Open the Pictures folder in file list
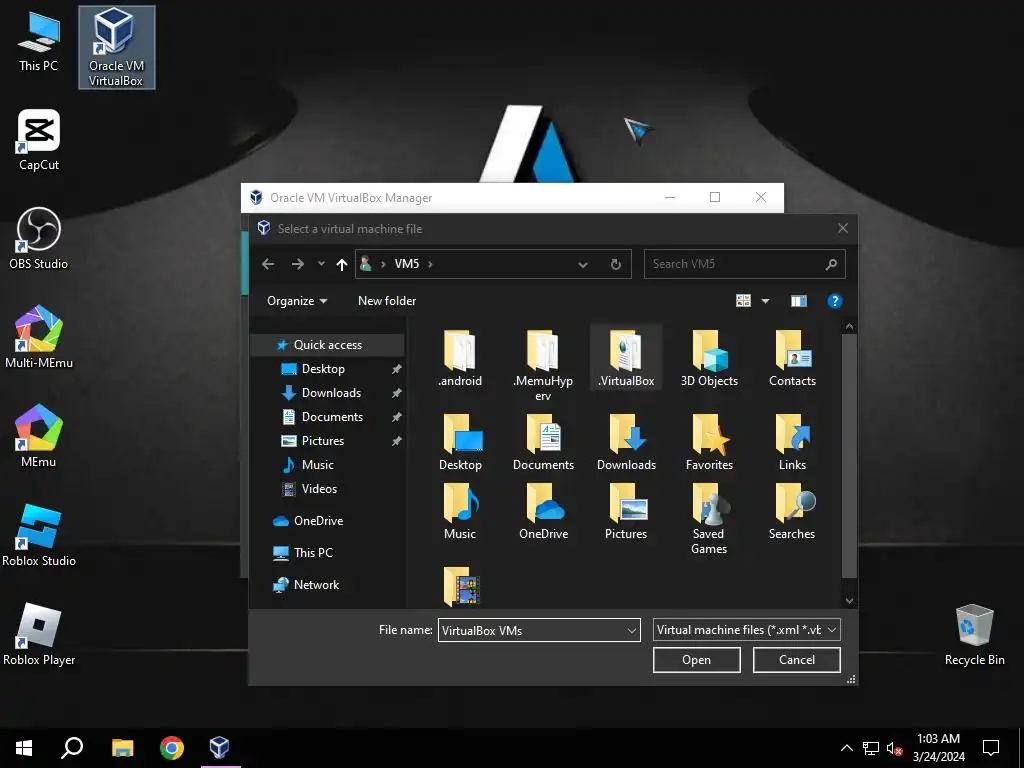Image resolution: width=1024 pixels, height=768 pixels. (626, 511)
